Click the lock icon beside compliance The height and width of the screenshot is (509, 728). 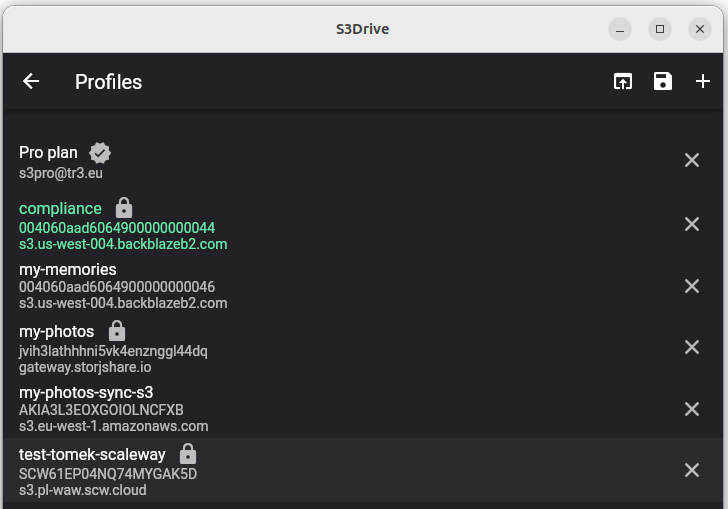[124, 208]
